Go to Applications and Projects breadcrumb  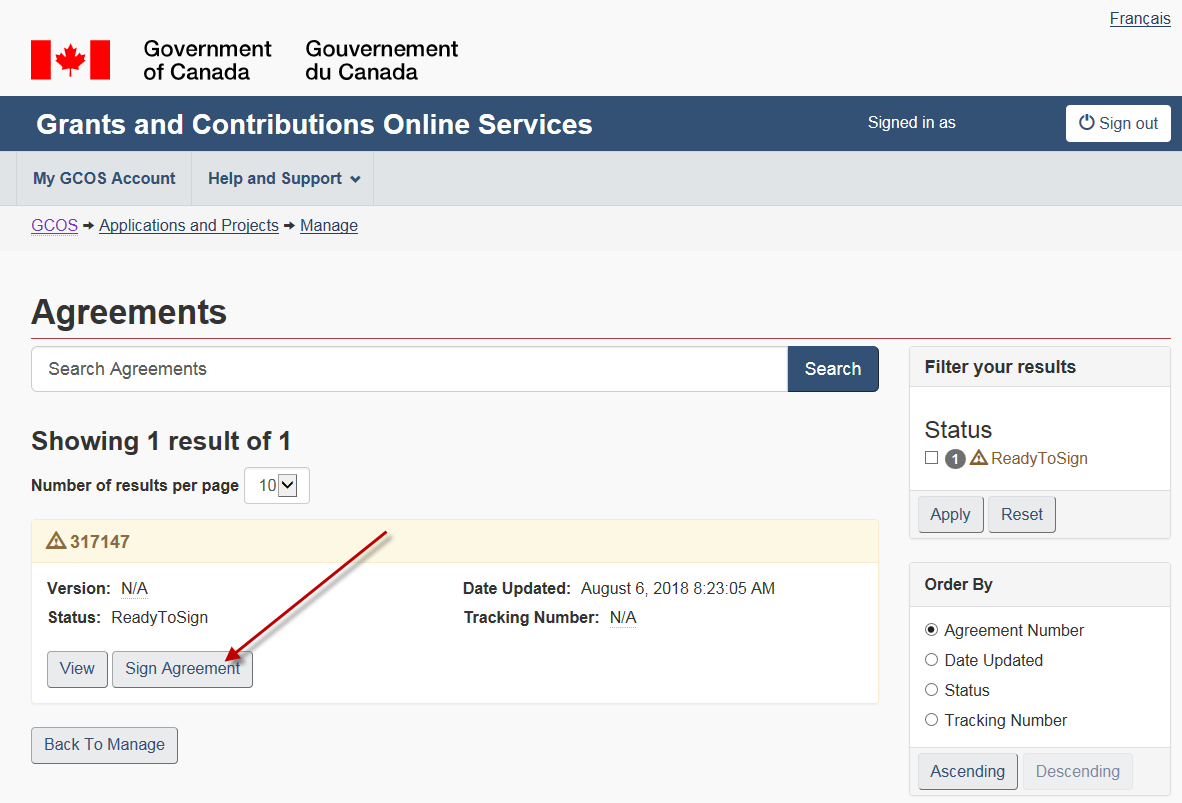pos(189,226)
